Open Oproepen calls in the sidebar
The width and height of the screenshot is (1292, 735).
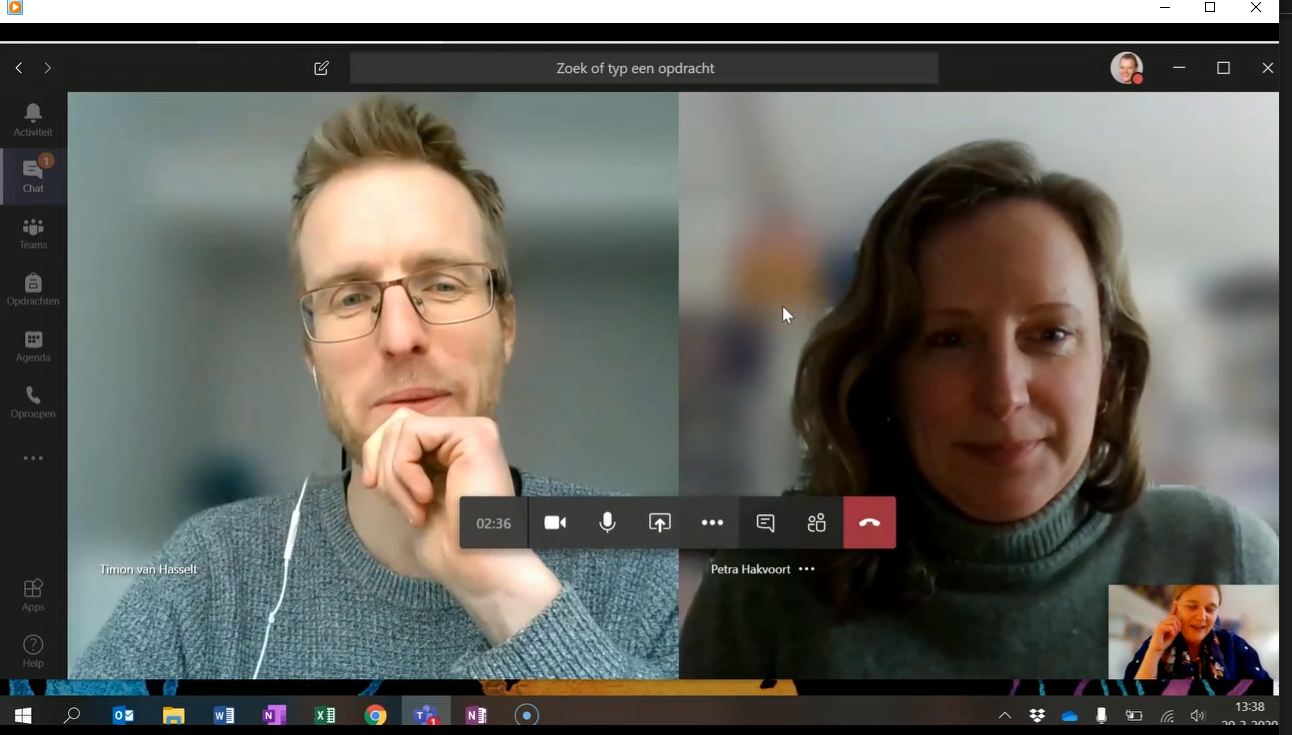coord(33,402)
